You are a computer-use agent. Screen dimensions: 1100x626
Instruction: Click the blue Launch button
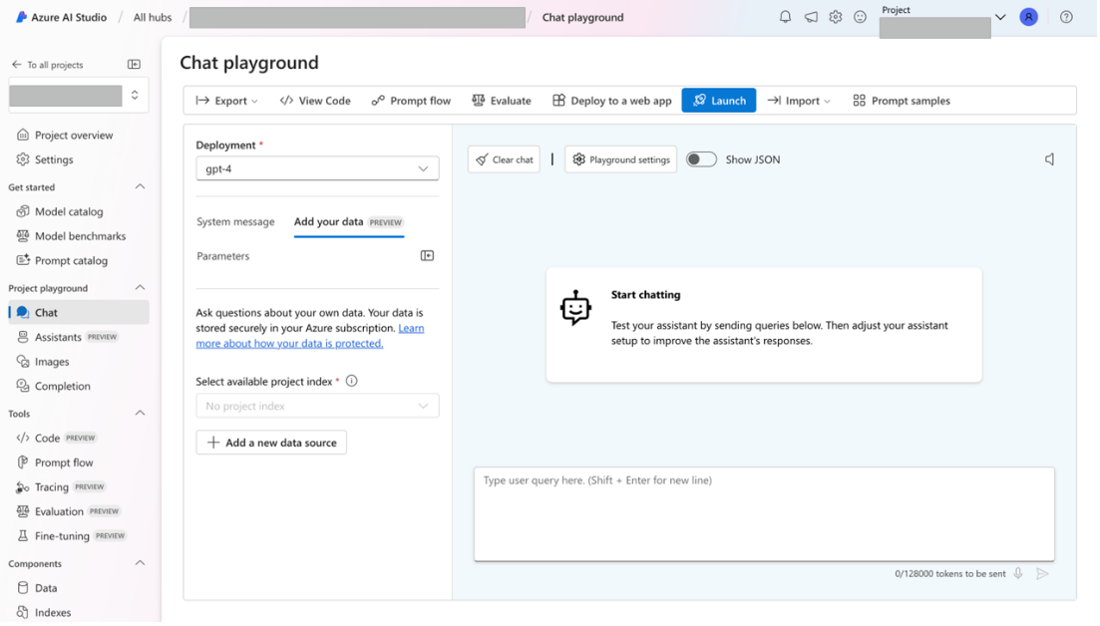[719, 100]
